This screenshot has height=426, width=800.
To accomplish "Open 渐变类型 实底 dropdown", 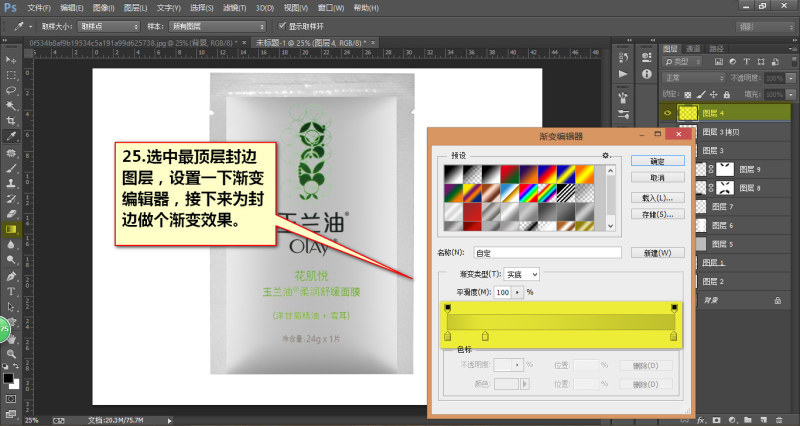I will point(521,274).
